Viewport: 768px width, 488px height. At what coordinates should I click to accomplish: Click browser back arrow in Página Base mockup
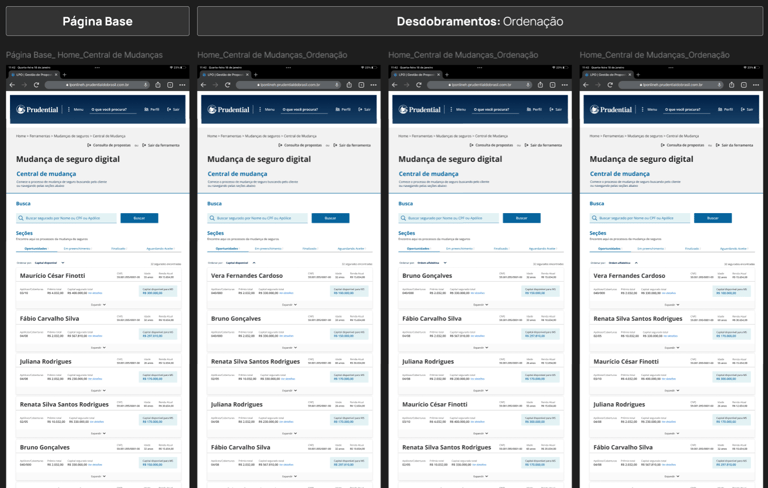[12, 85]
